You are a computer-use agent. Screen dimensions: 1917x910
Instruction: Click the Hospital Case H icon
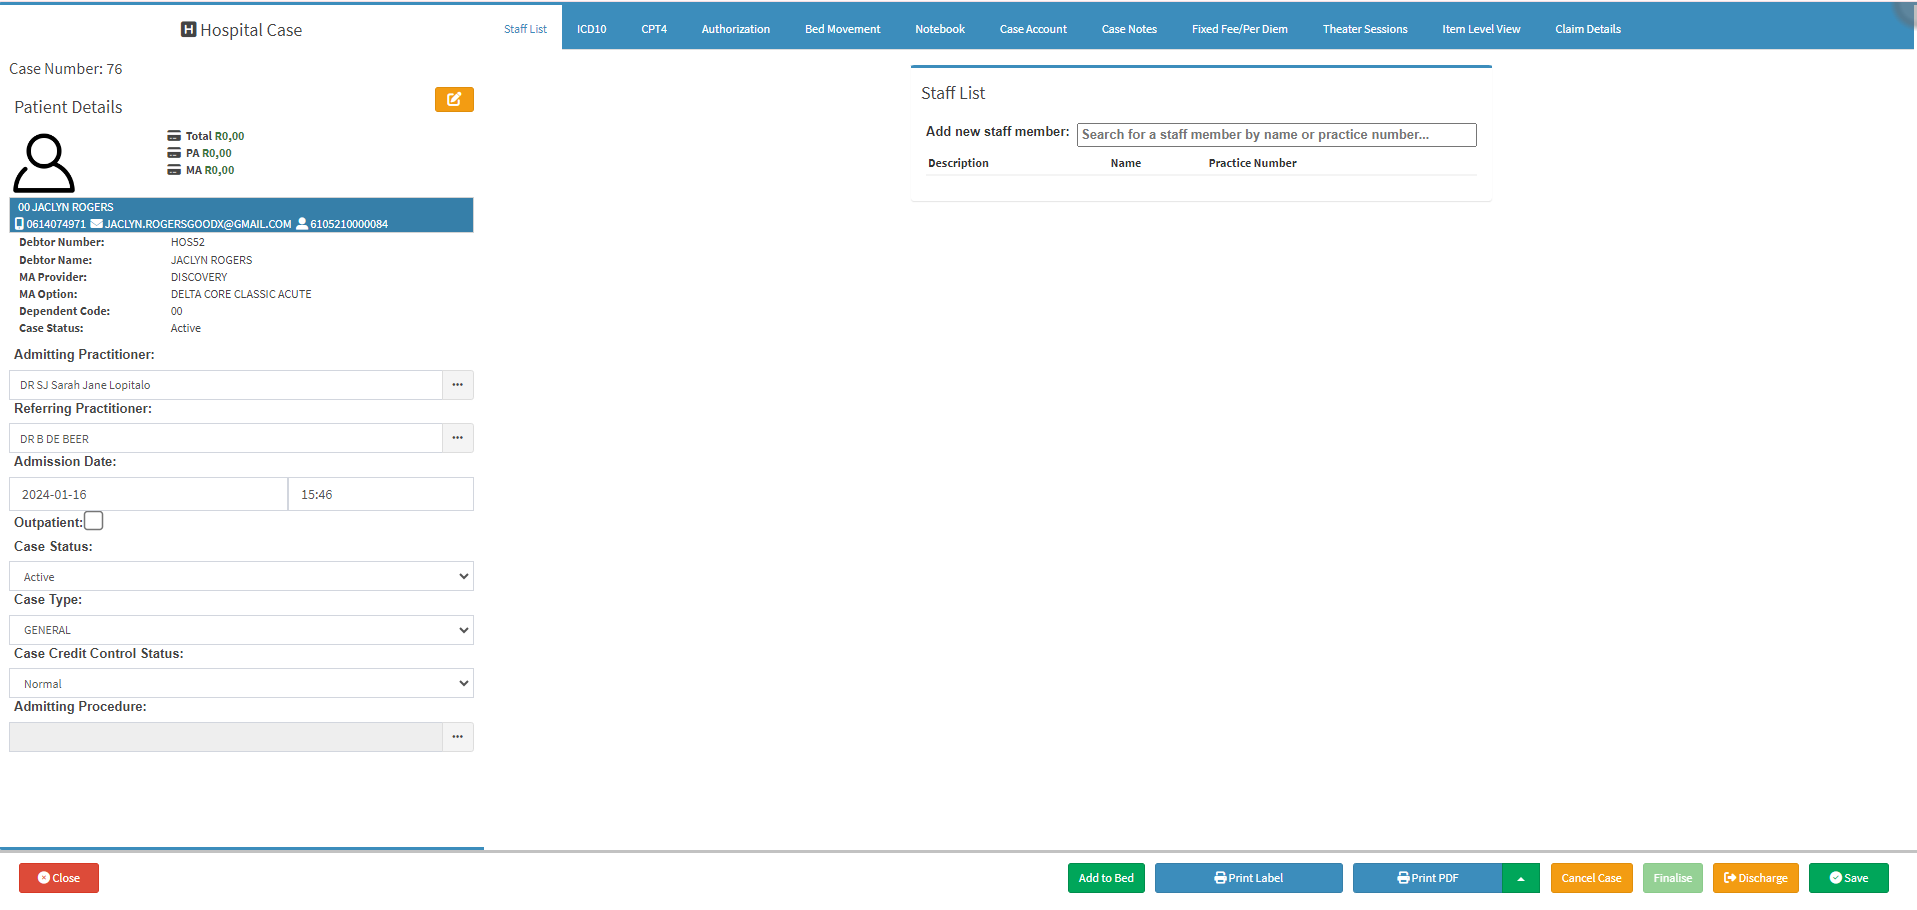(188, 30)
